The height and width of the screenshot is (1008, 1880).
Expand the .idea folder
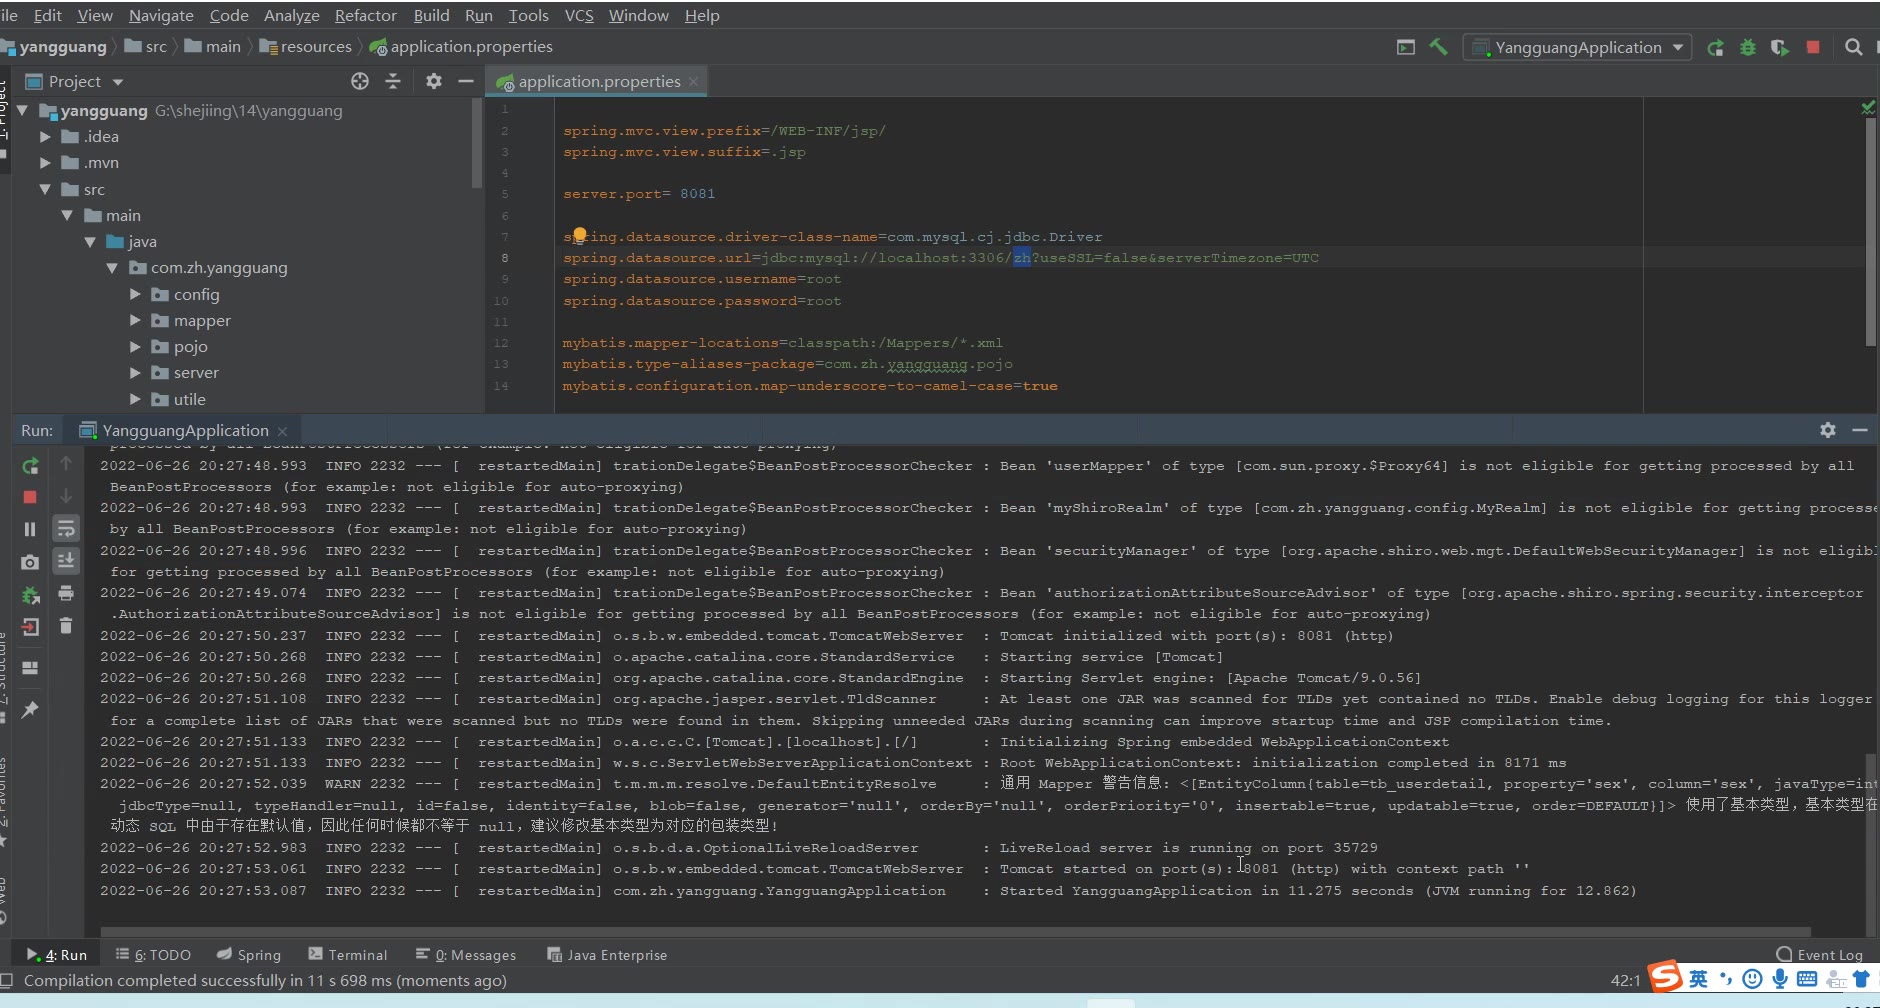(45, 137)
